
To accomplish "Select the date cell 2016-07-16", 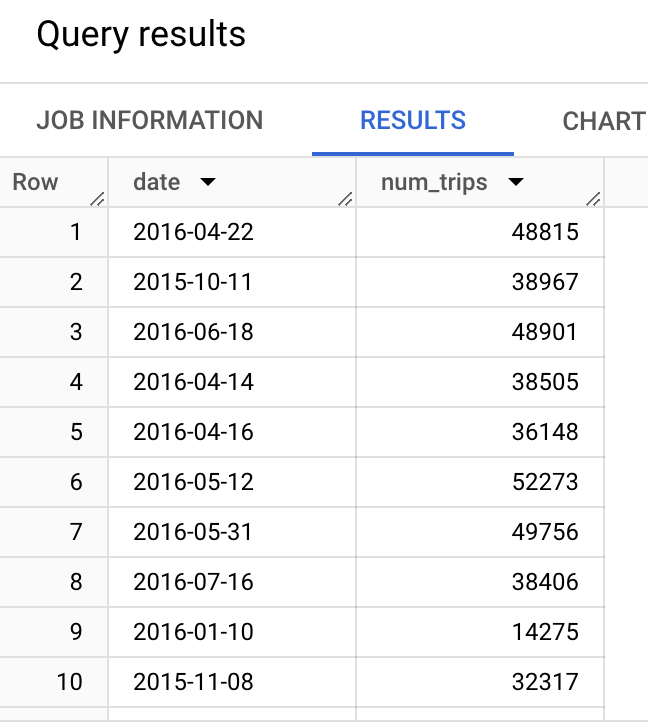I will pyautogui.click(x=193, y=582).
